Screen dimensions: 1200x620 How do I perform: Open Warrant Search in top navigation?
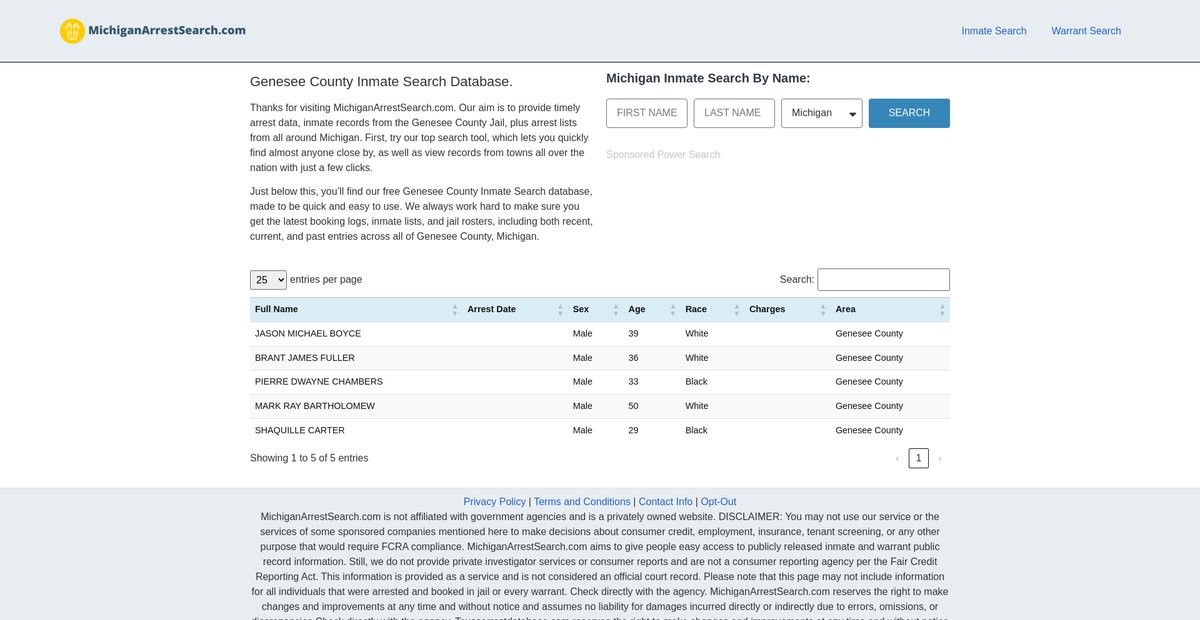click(x=1085, y=31)
